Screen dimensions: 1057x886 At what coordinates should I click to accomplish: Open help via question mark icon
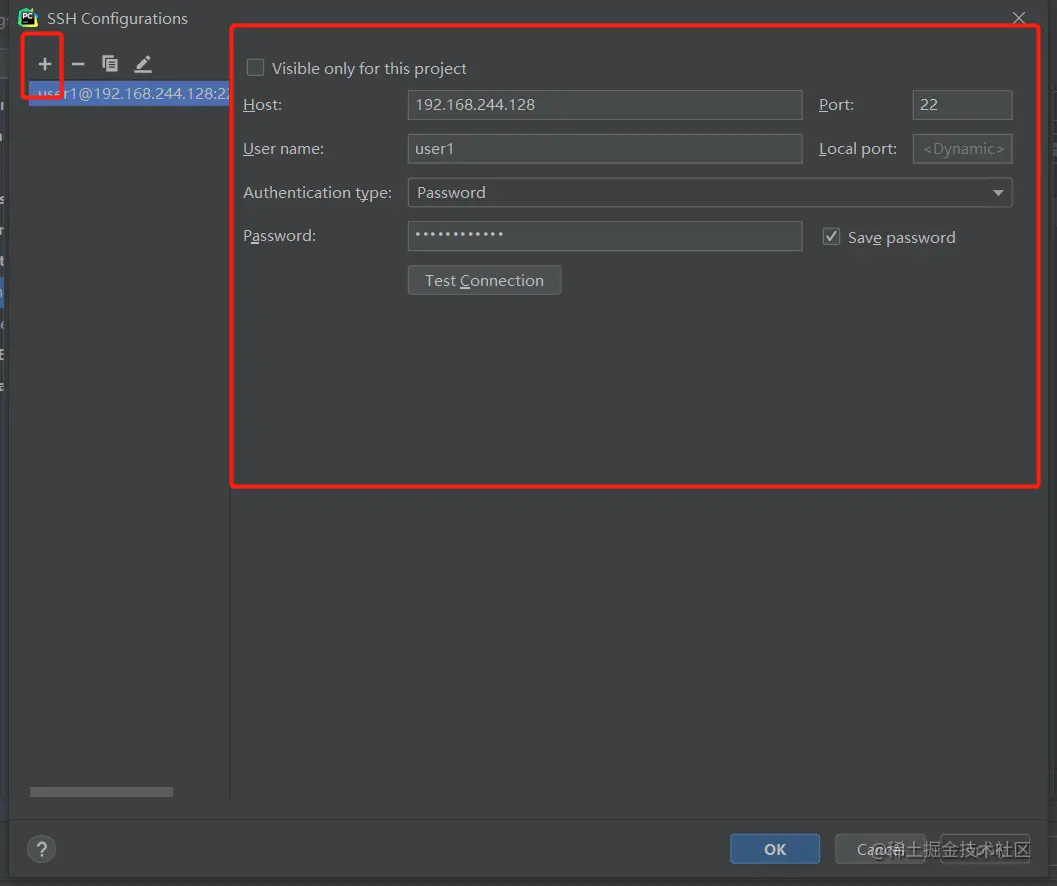(x=42, y=849)
